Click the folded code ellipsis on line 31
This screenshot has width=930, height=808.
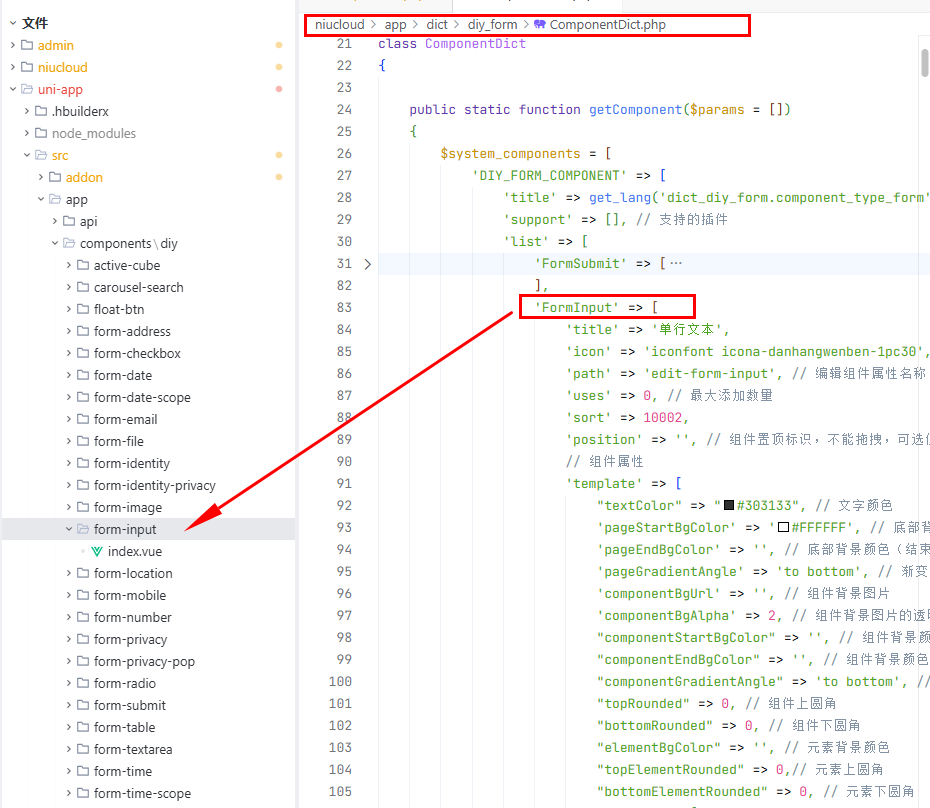pyautogui.click(x=676, y=264)
